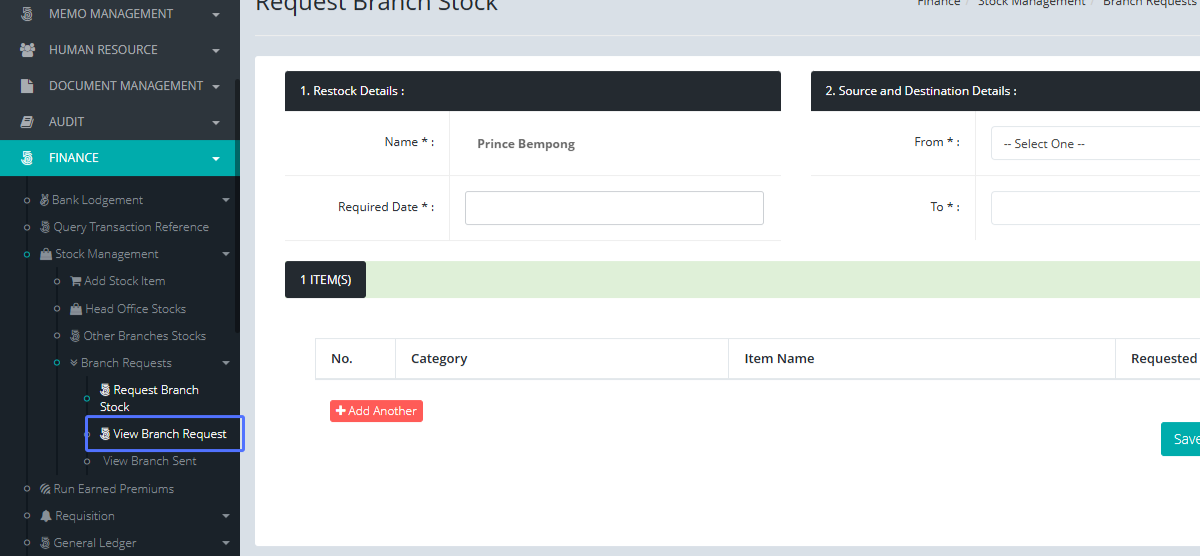This screenshot has height=556, width=1200.
Task: Open View Branch Request page
Action: [x=169, y=434]
